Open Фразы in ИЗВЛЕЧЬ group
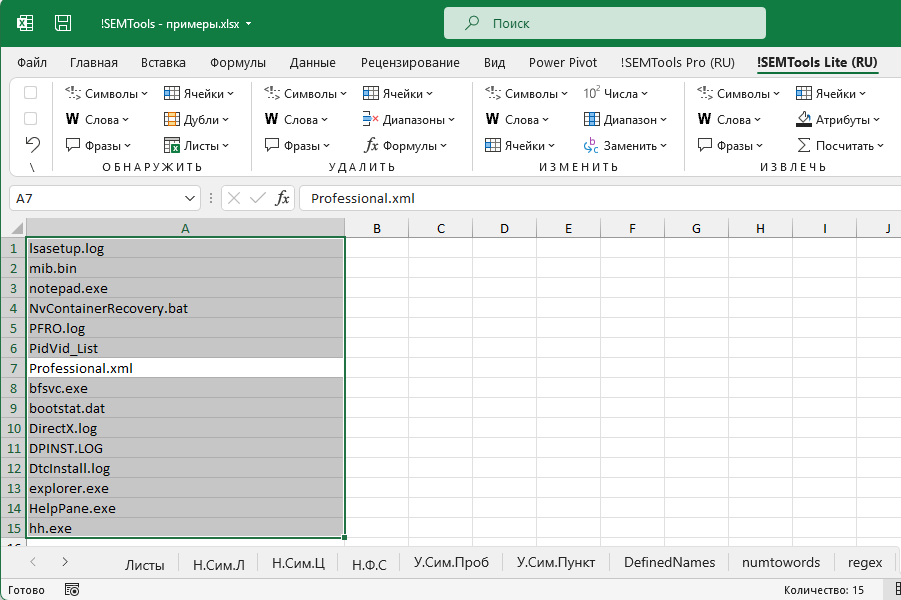Screen dimensions: 901x600 pos(730,145)
